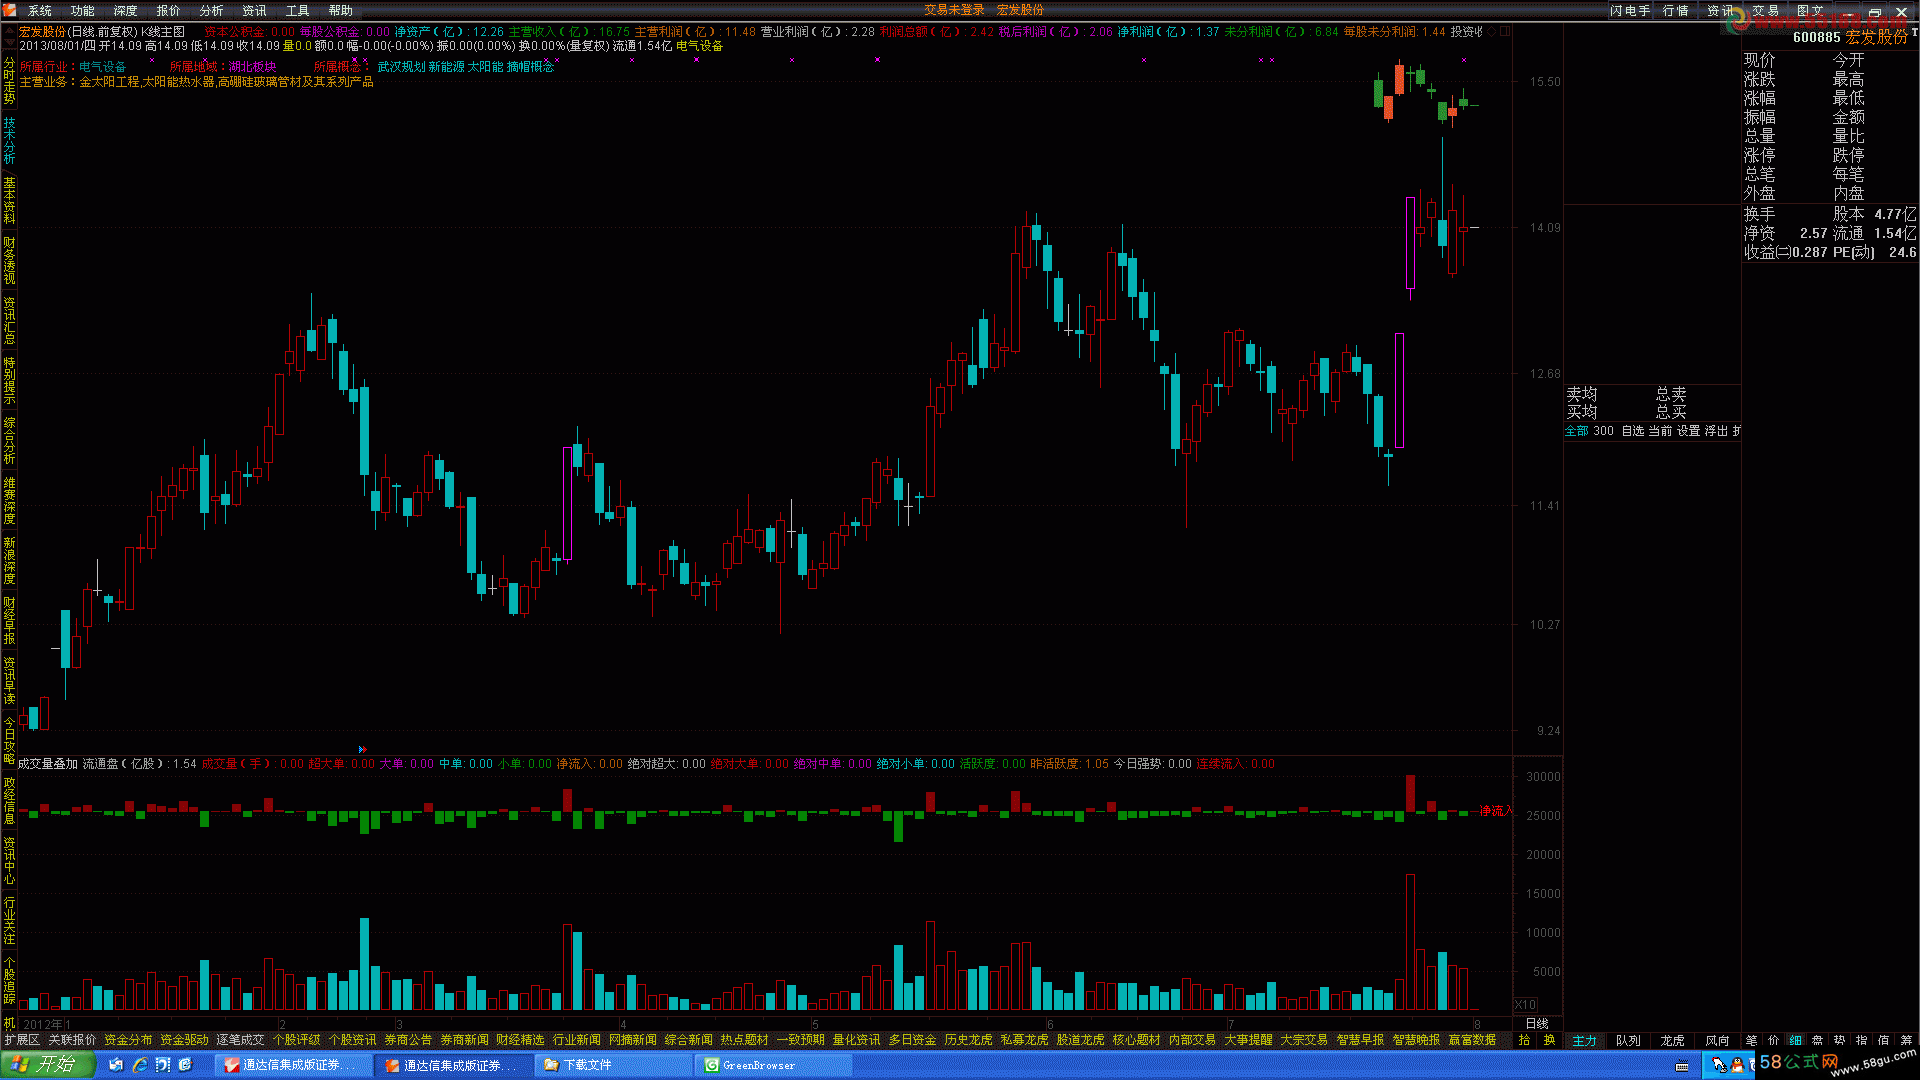Open the Windows 开始 start button
The height and width of the screenshot is (1080, 1920).
(47, 1065)
